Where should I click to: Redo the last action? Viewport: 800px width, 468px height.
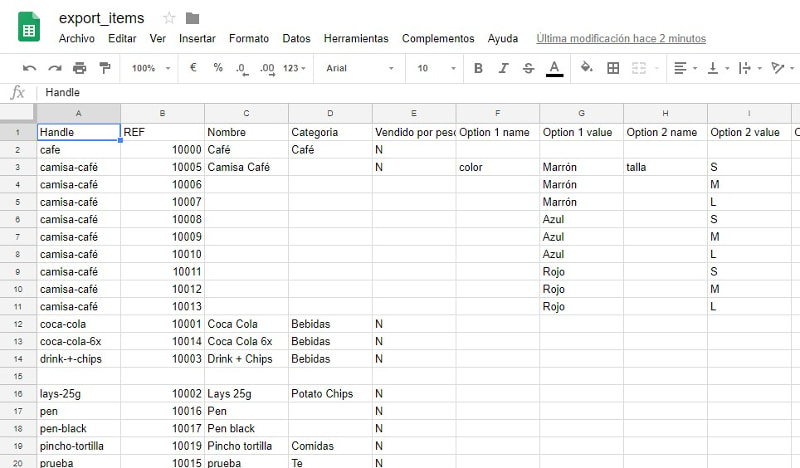55,68
